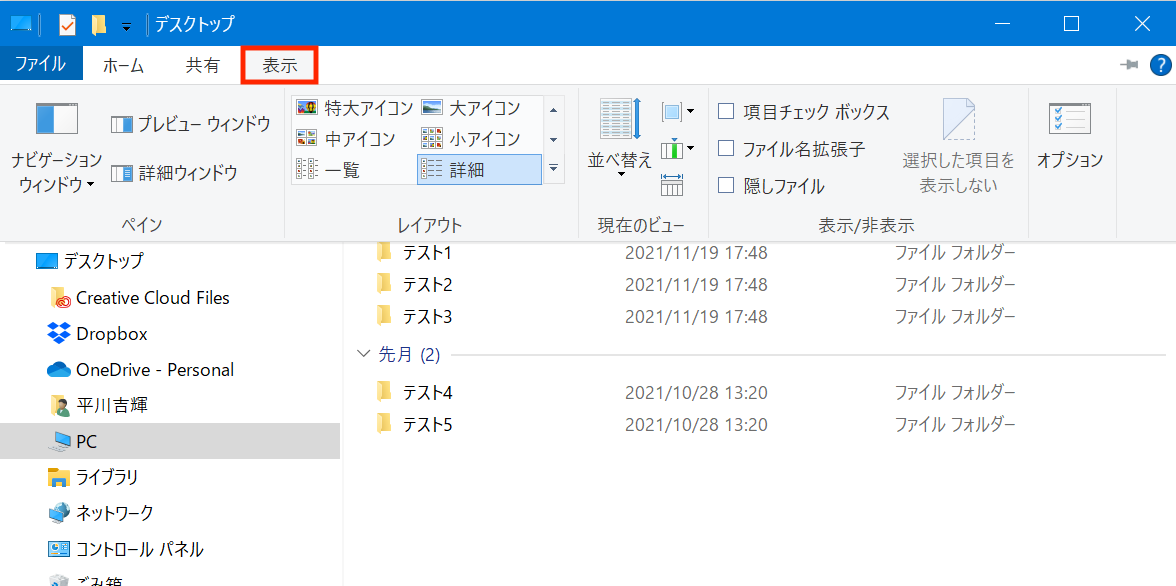Collapse the Last Month (先月) group
The height and width of the screenshot is (586, 1176).
point(364,355)
